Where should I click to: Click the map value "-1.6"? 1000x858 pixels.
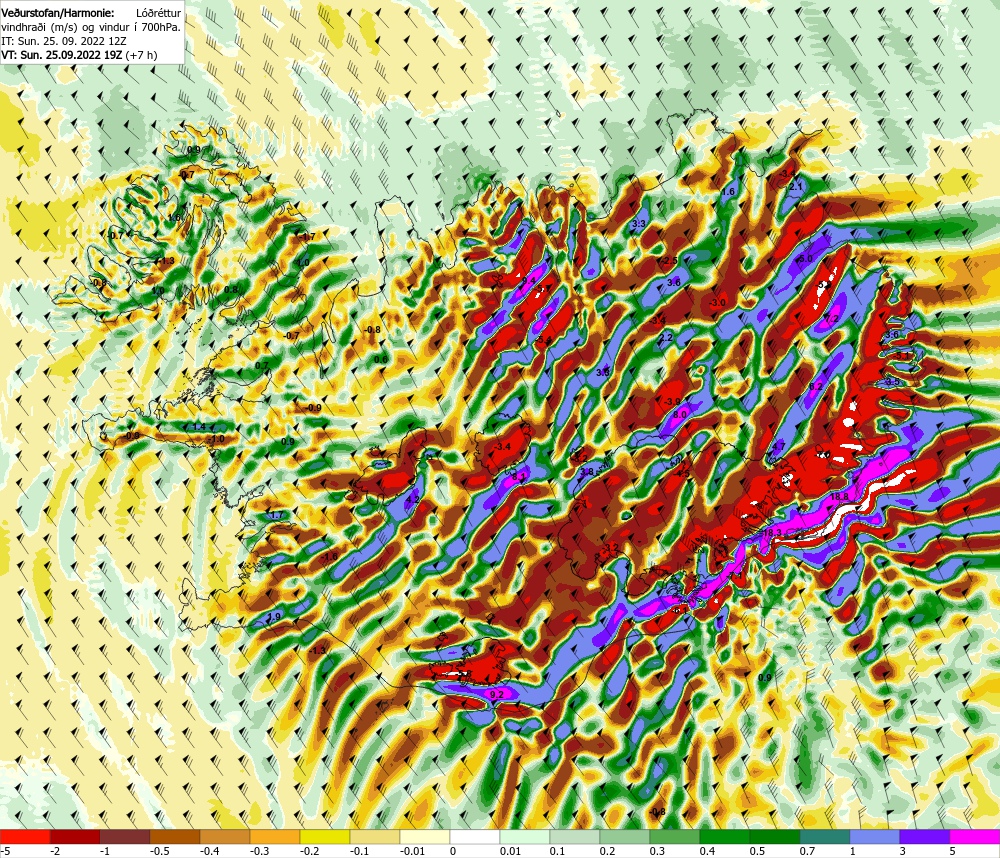tap(330, 557)
